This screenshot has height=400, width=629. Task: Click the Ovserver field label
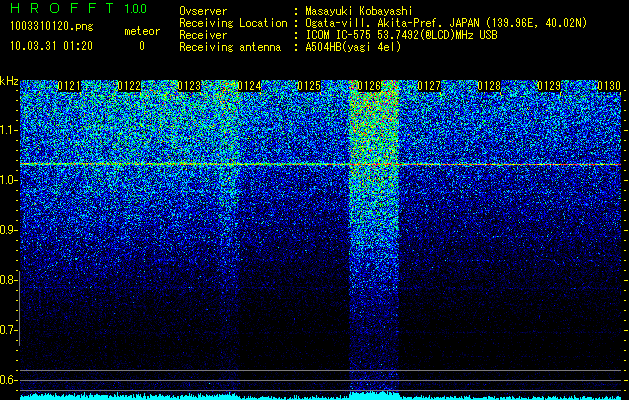click(x=203, y=11)
